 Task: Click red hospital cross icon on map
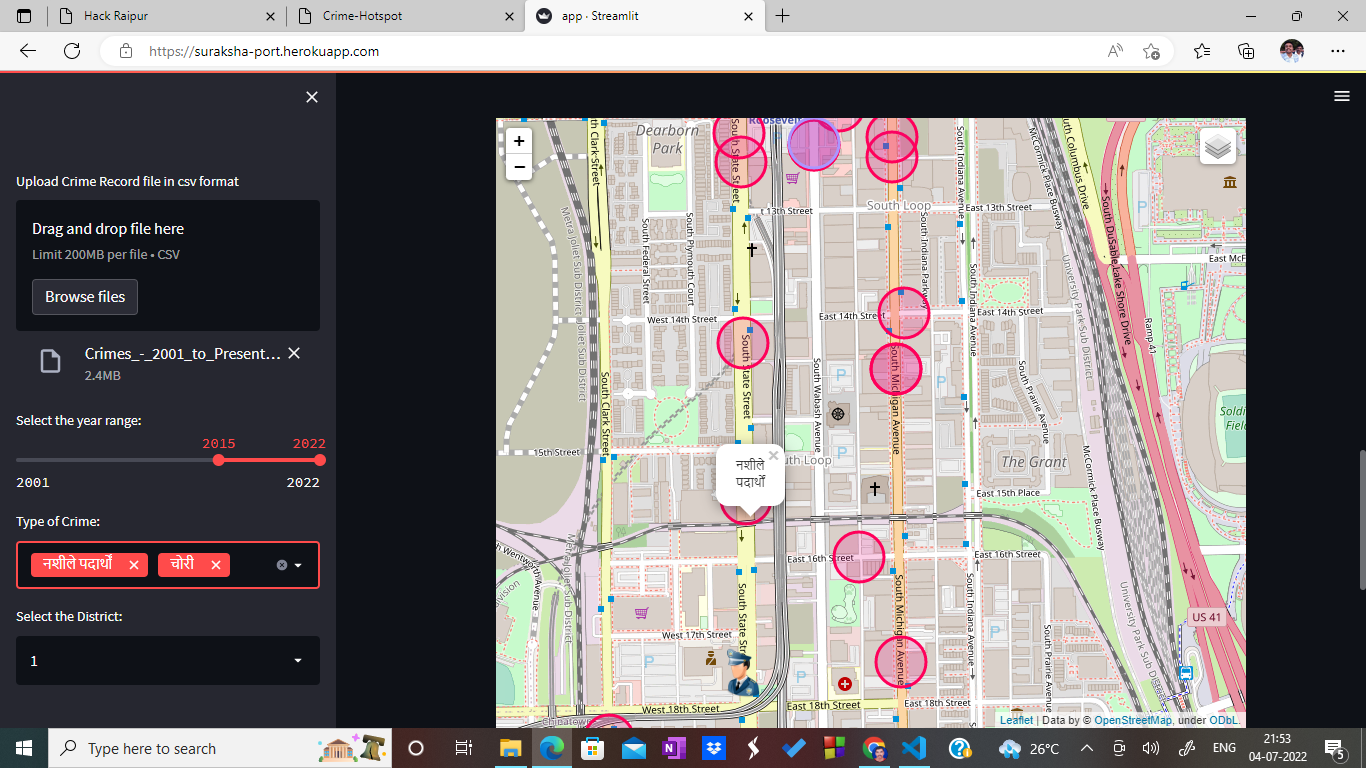(846, 684)
